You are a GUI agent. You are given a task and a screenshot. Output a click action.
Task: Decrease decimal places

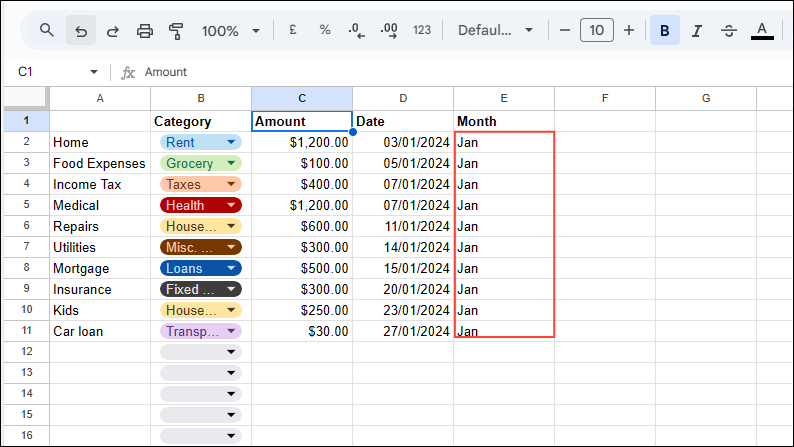click(x=356, y=31)
